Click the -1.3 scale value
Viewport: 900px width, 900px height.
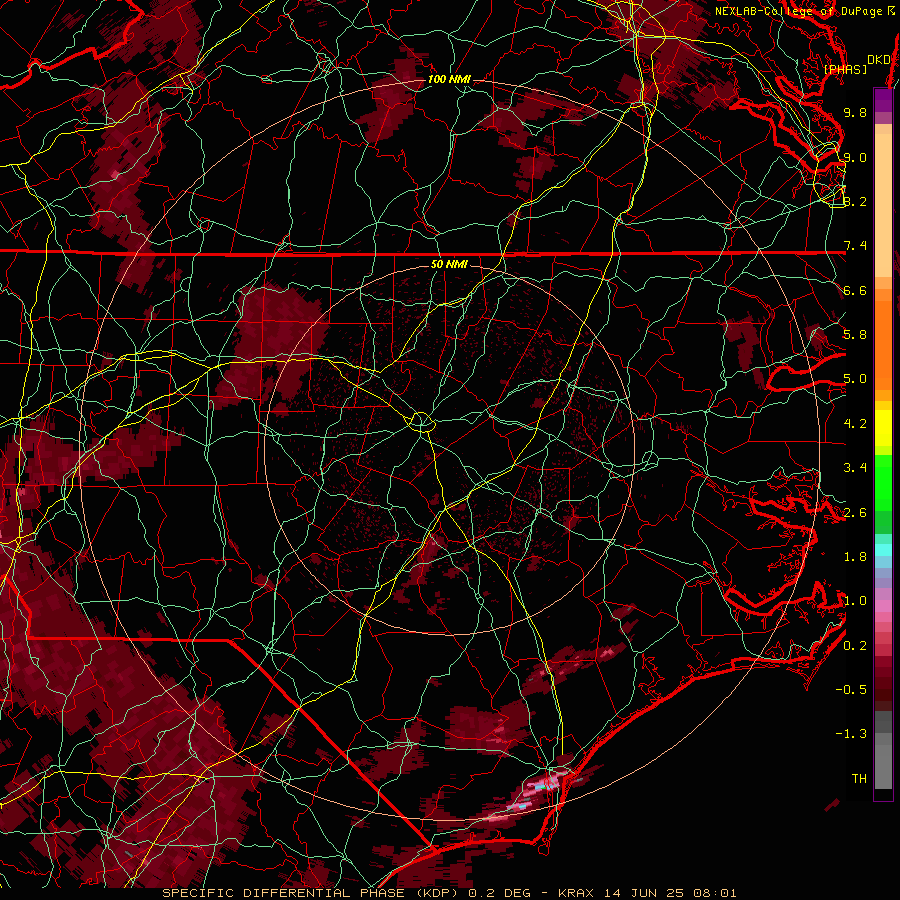coord(851,734)
